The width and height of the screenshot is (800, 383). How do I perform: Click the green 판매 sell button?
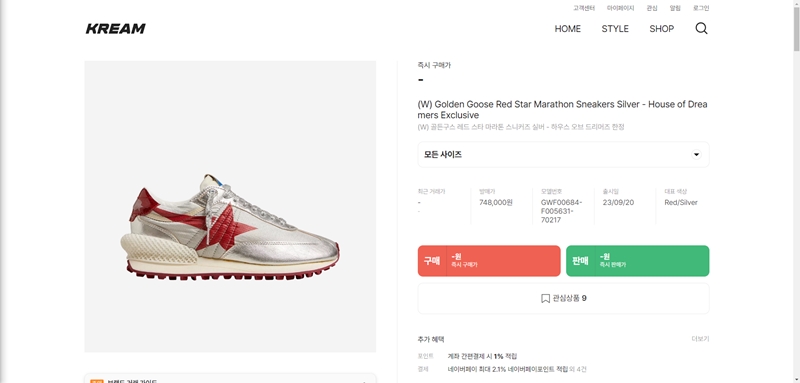click(x=637, y=261)
